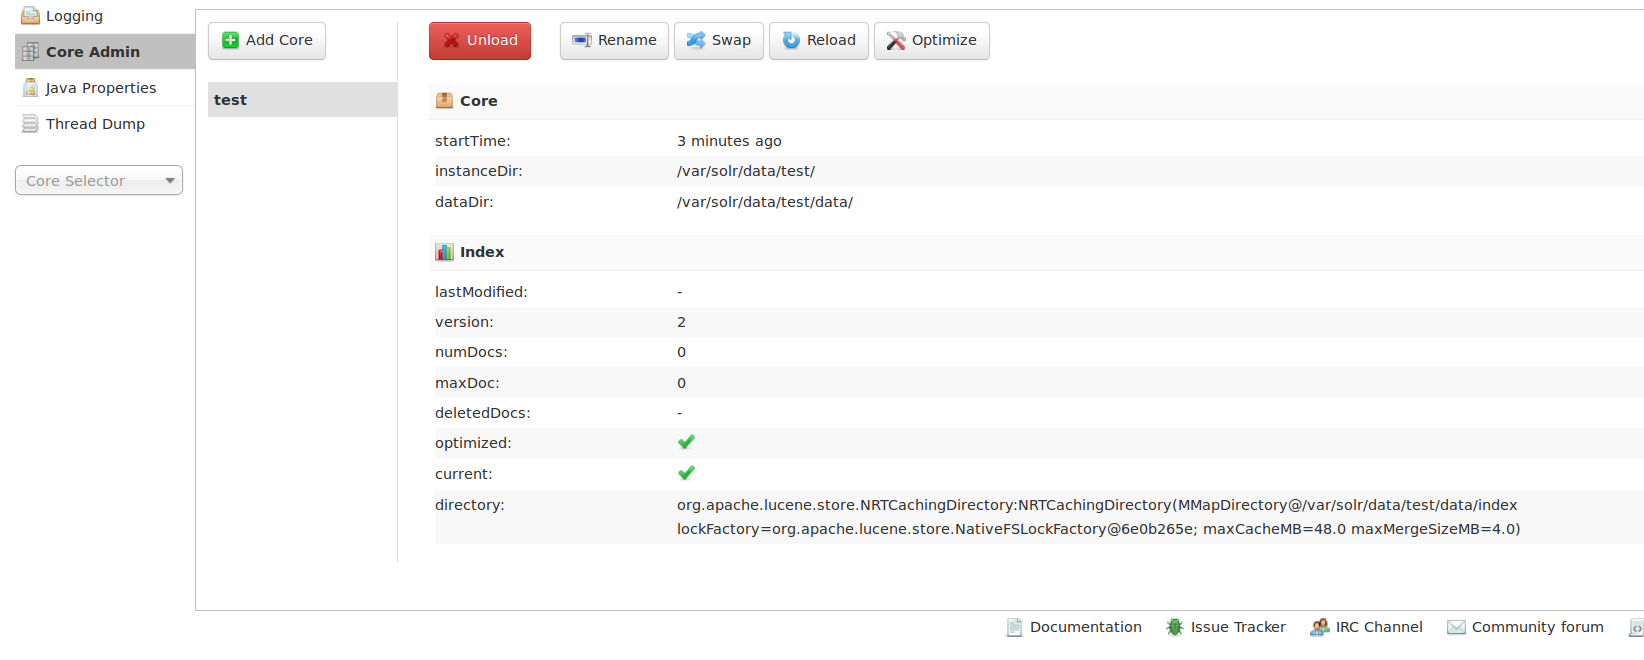The height and width of the screenshot is (660, 1644).
Task: Click the Optimize tools icon
Action: coord(896,40)
